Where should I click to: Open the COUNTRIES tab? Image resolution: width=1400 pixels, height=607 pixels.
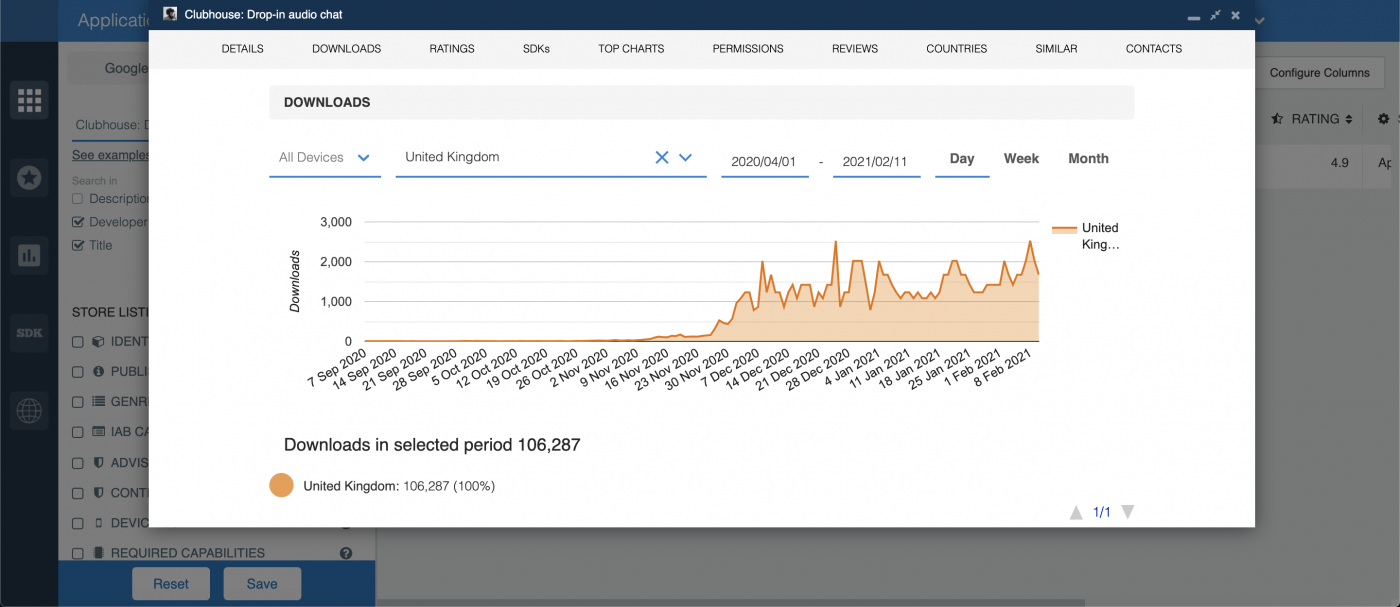(956, 48)
